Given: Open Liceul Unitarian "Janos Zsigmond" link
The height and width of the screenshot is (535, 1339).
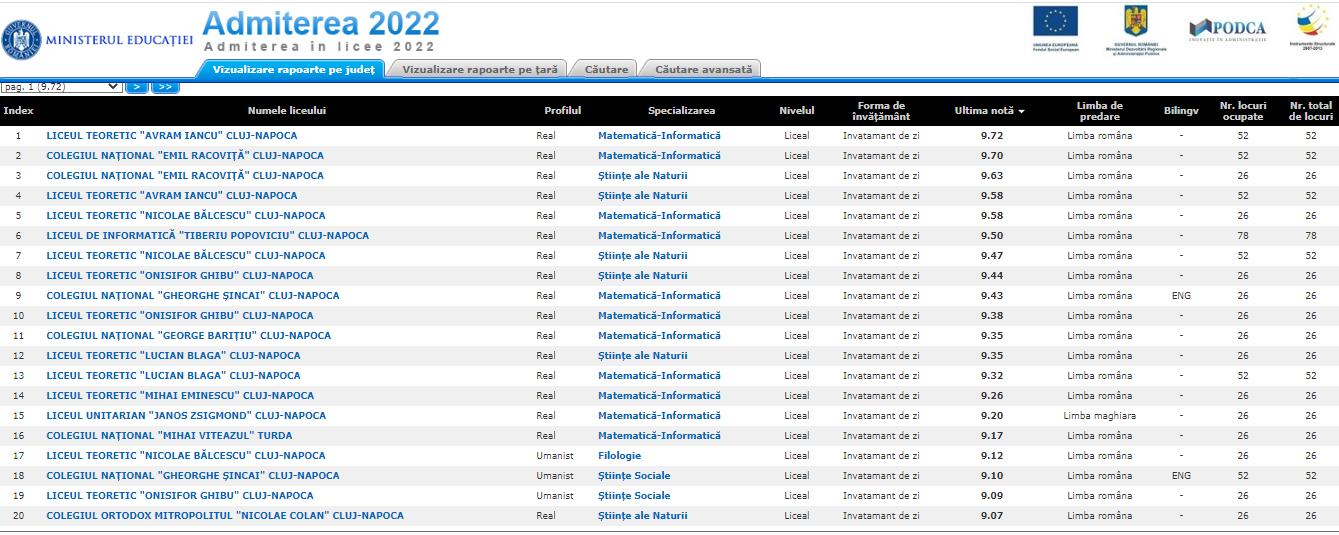Looking at the screenshot, I should [x=186, y=416].
